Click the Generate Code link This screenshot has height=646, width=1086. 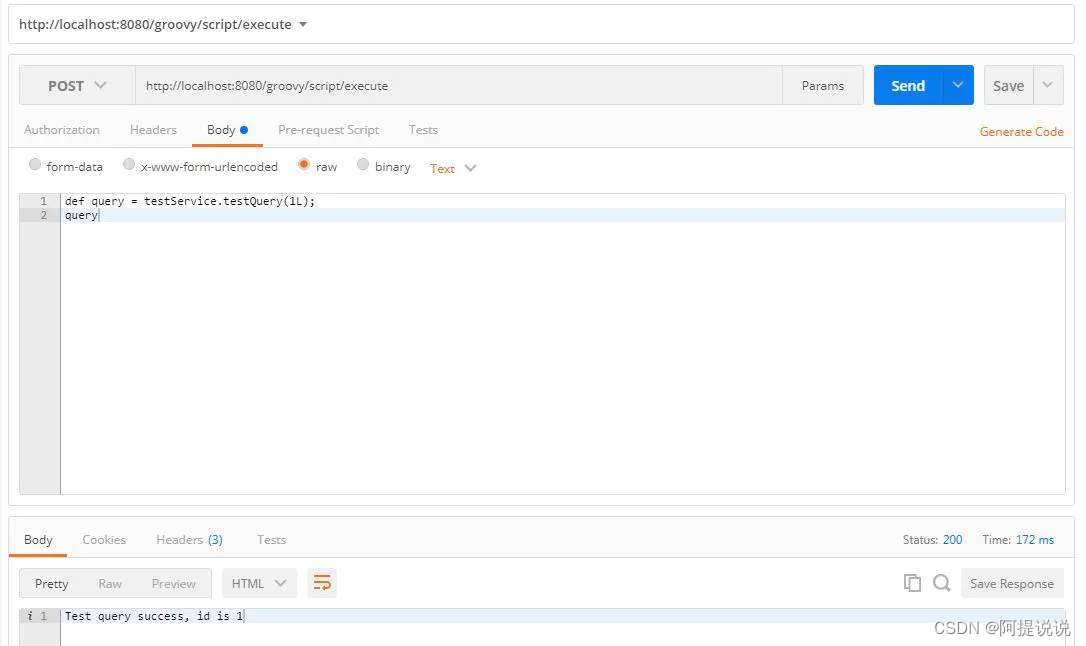(1021, 132)
